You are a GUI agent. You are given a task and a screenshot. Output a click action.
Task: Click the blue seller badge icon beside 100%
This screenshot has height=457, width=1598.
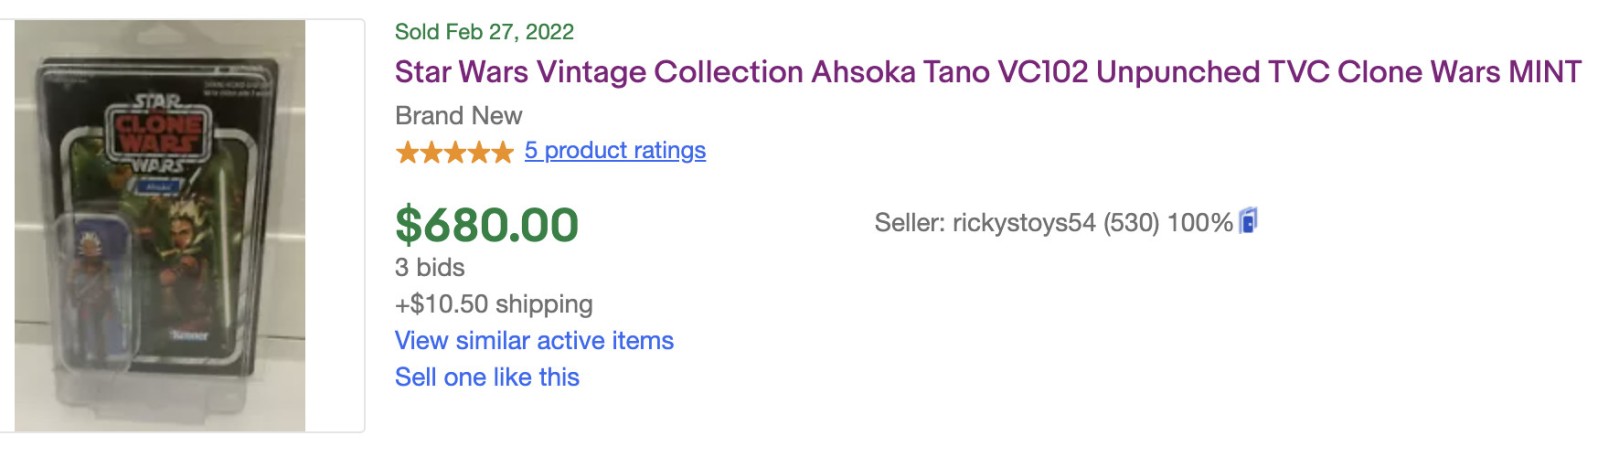pyautogui.click(x=1248, y=221)
